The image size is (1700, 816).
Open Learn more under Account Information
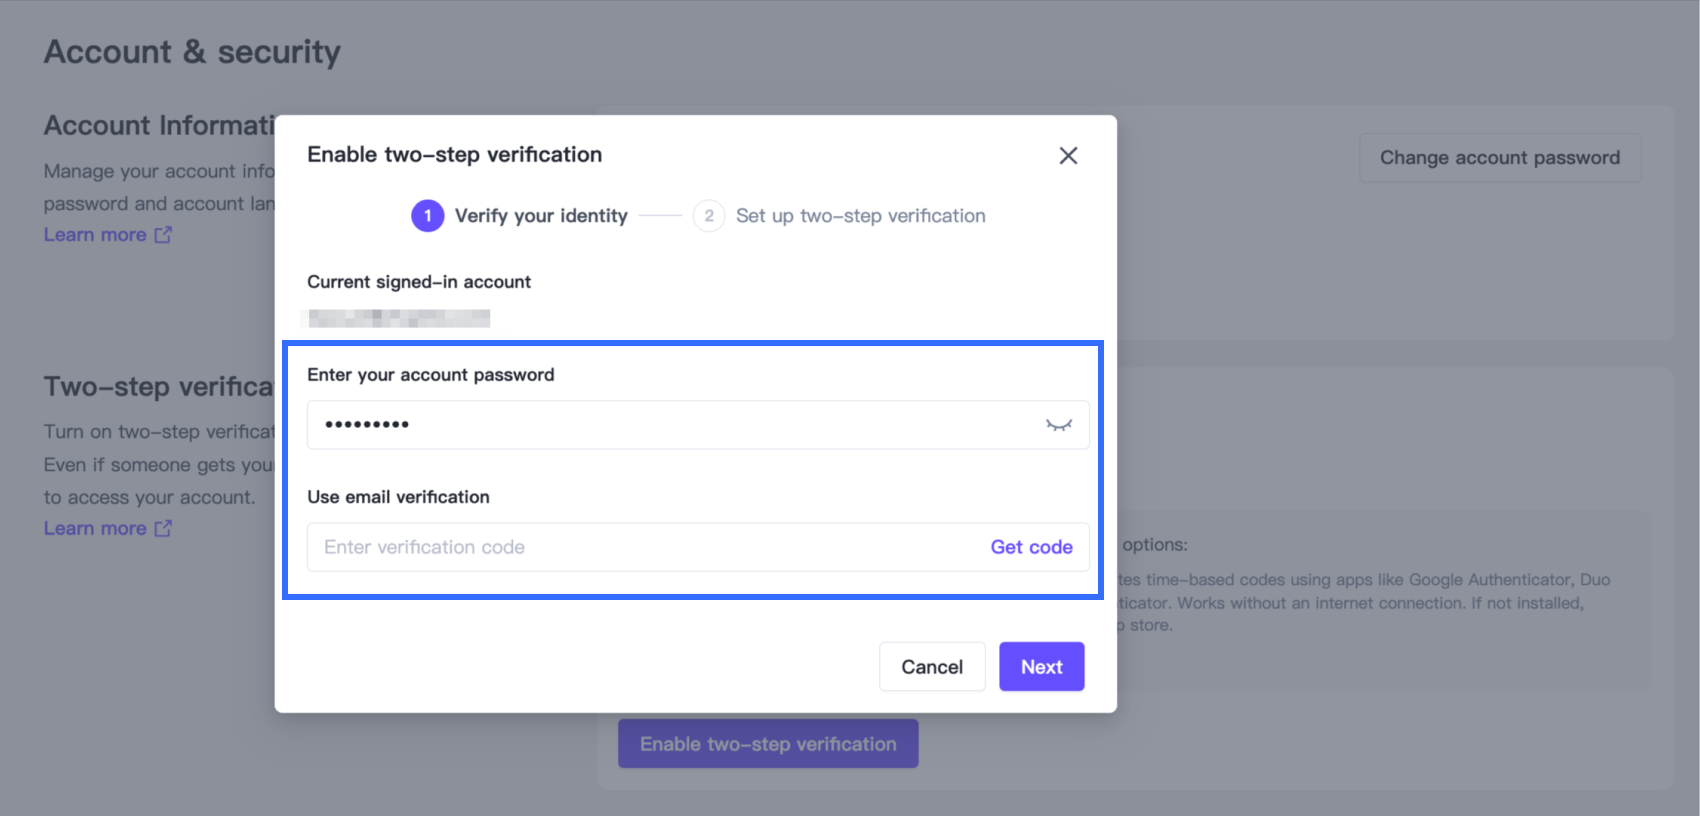pos(95,235)
